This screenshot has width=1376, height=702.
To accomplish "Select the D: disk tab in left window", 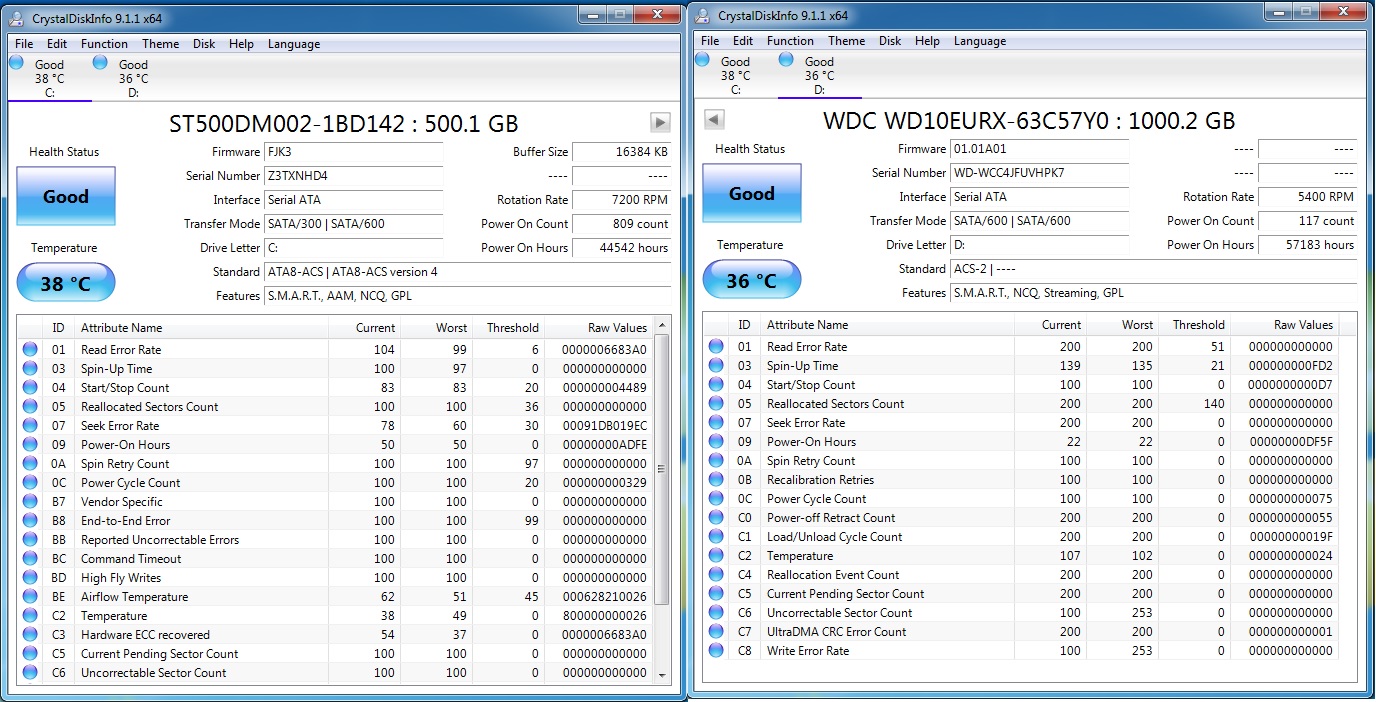I will (x=133, y=78).
